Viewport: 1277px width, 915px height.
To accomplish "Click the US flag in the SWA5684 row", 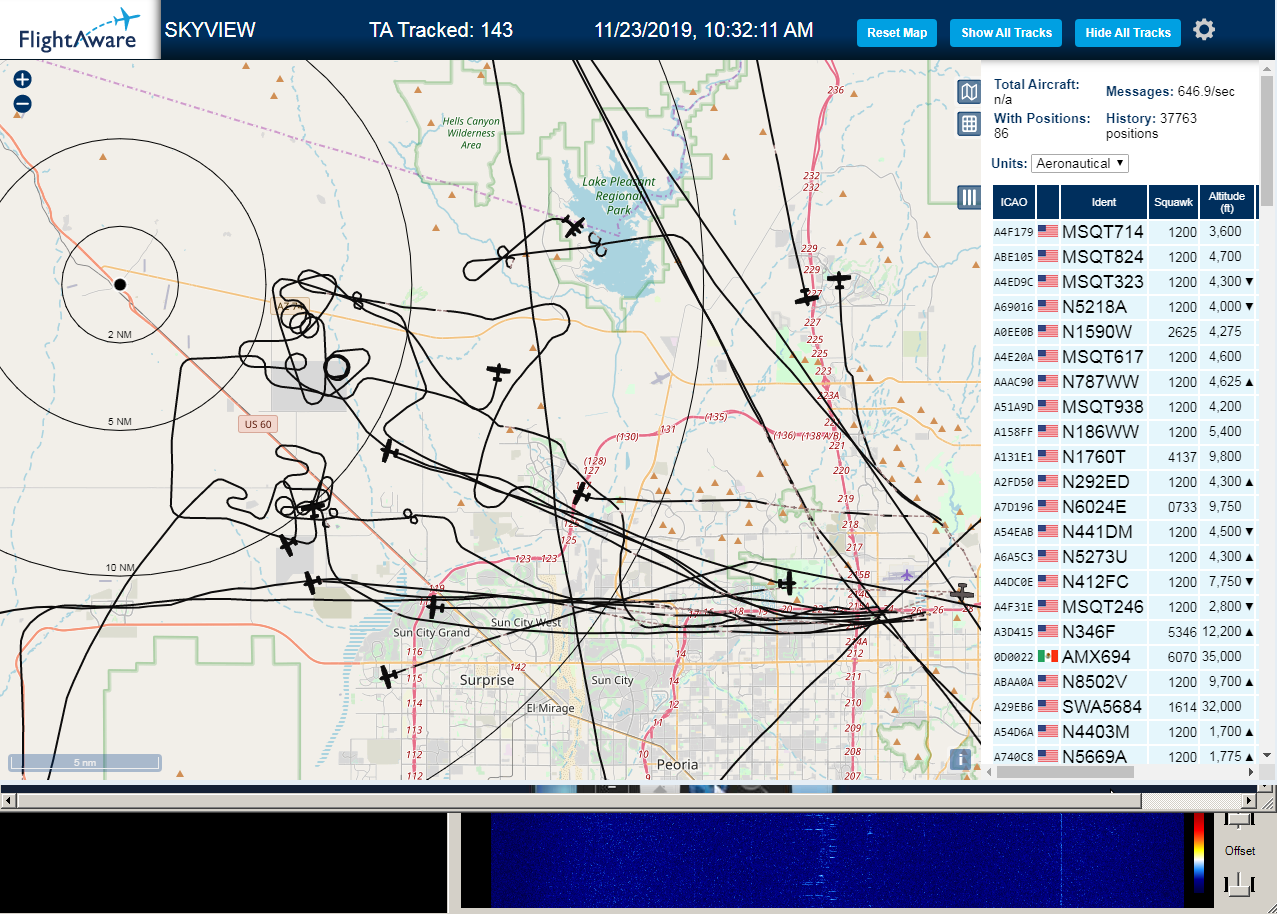I will [x=1048, y=707].
